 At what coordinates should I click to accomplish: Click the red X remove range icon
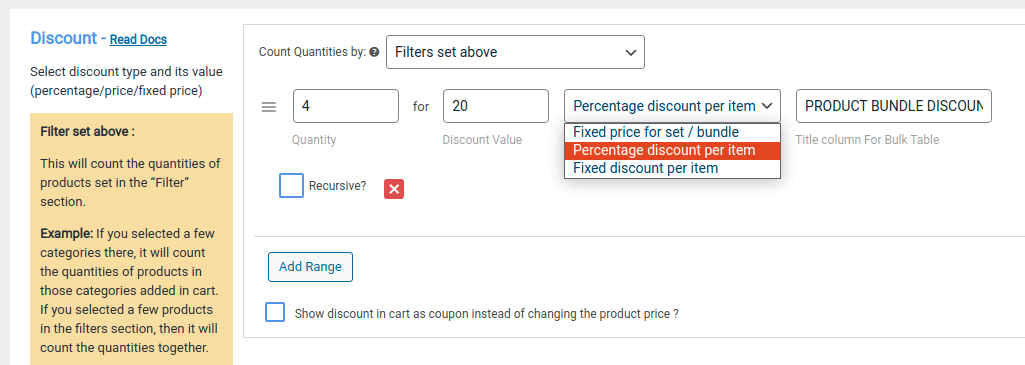pyautogui.click(x=394, y=189)
